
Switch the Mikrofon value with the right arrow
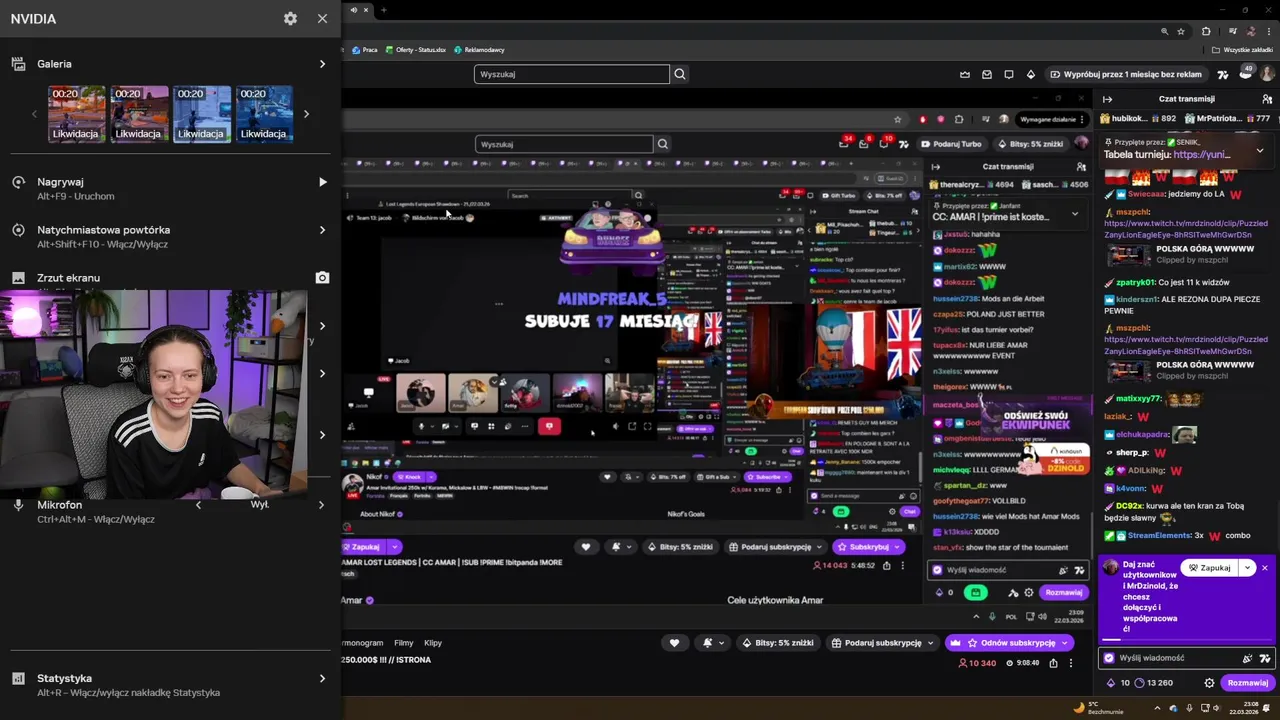pyautogui.click(x=321, y=505)
